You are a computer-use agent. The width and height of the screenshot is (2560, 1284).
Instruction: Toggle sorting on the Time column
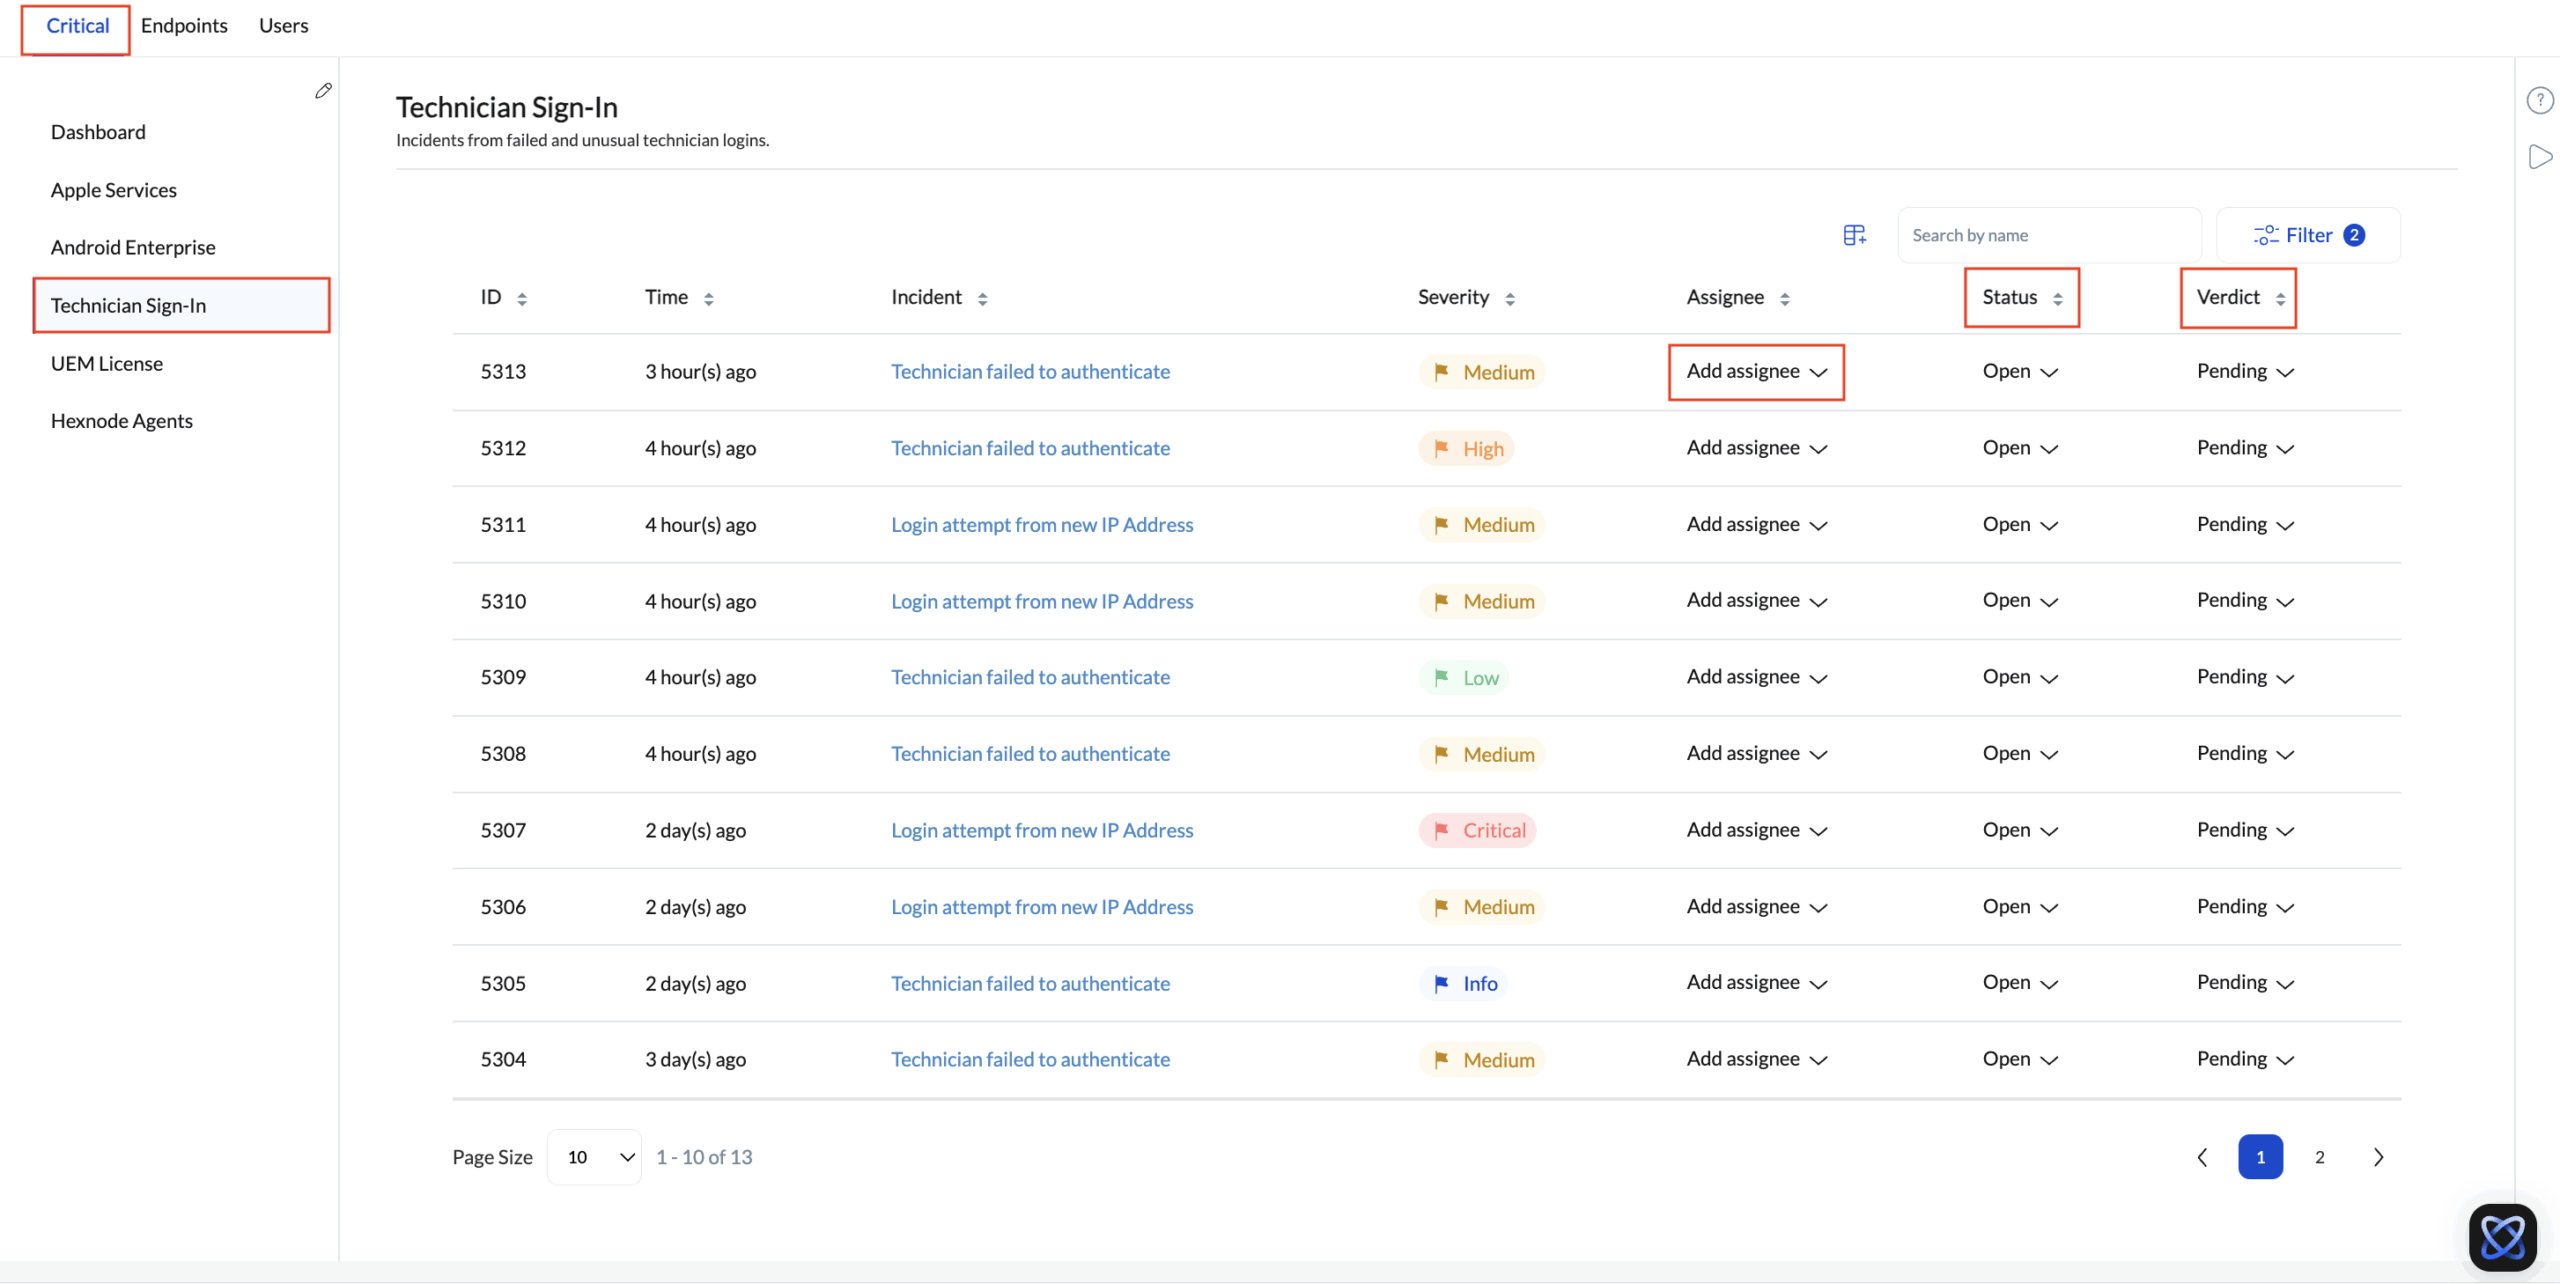(709, 297)
